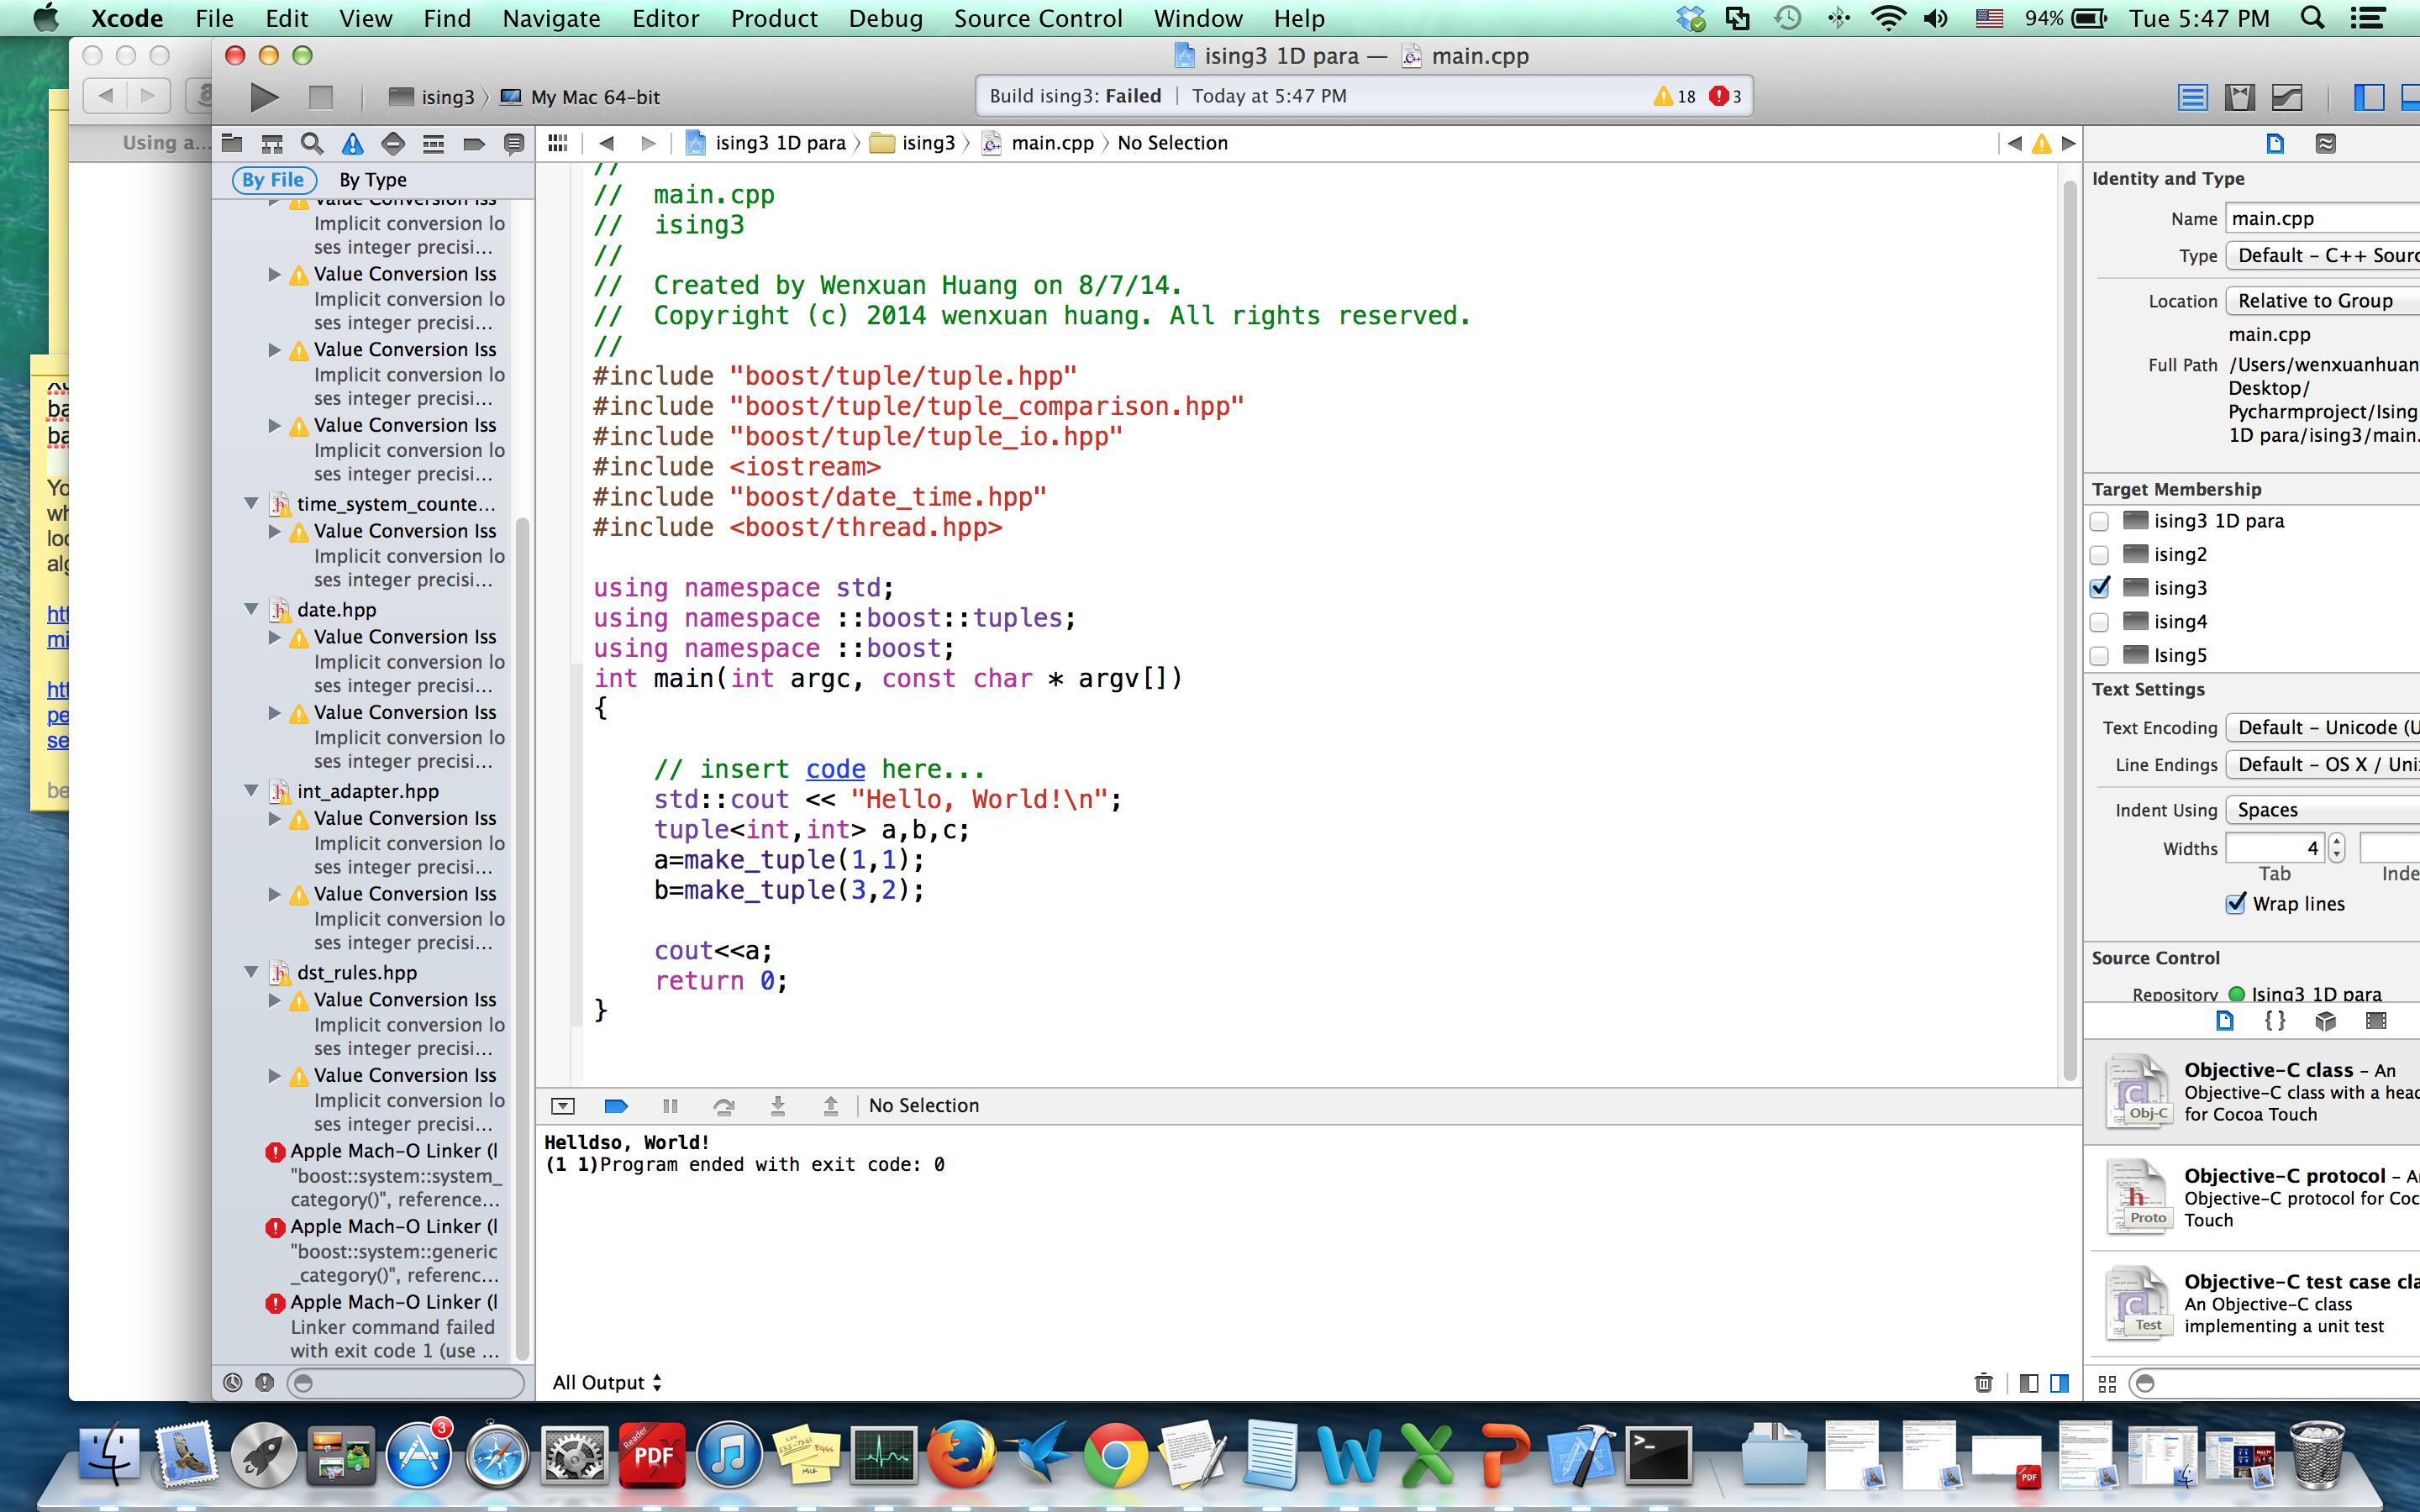The image size is (2420, 1512).
Task: Open the Test navigator diamond icon
Action: pos(393,143)
